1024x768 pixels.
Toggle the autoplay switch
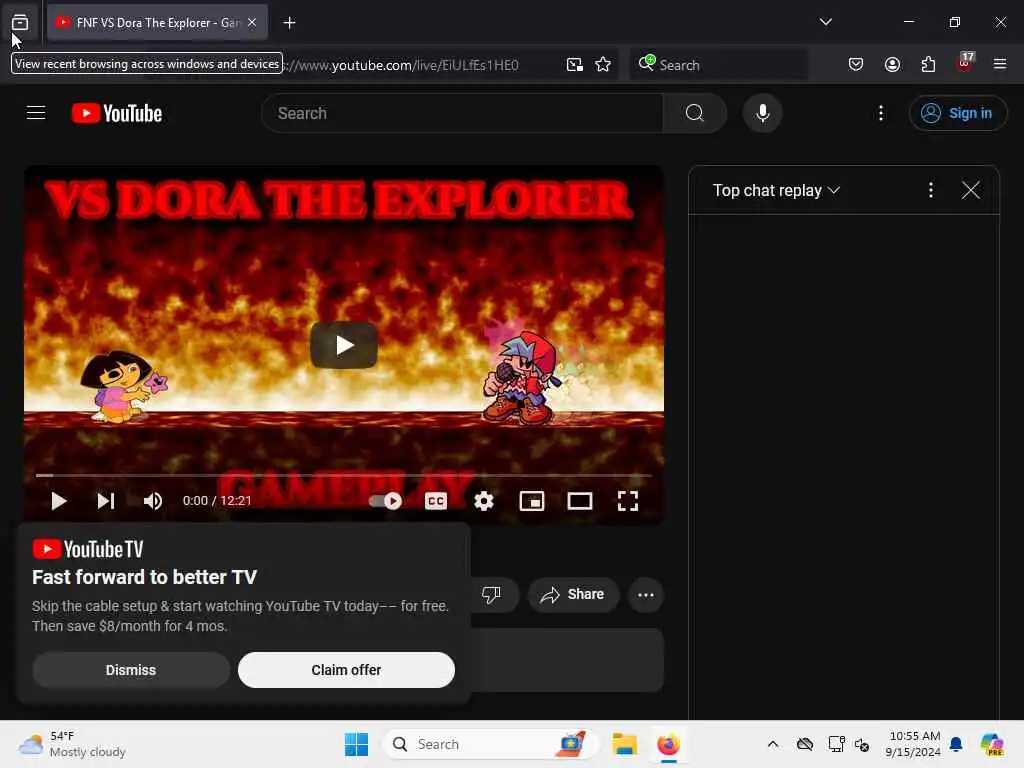[x=385, y=501]
